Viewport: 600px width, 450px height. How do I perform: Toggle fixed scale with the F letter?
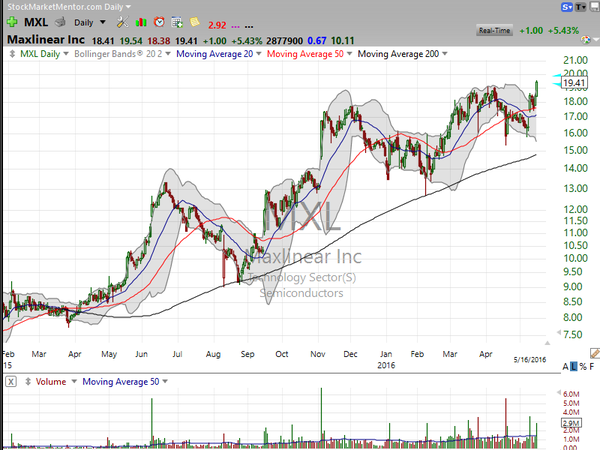592,367
